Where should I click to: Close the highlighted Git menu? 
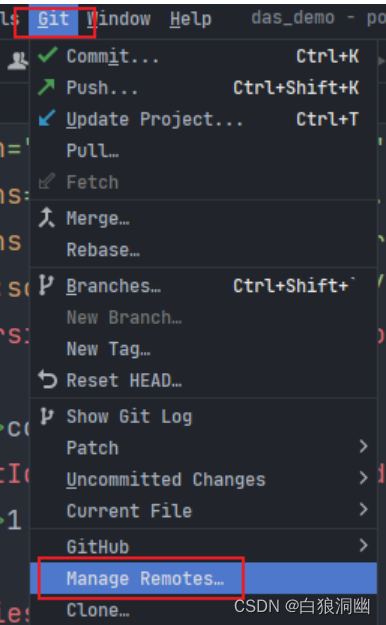point(53,19)
